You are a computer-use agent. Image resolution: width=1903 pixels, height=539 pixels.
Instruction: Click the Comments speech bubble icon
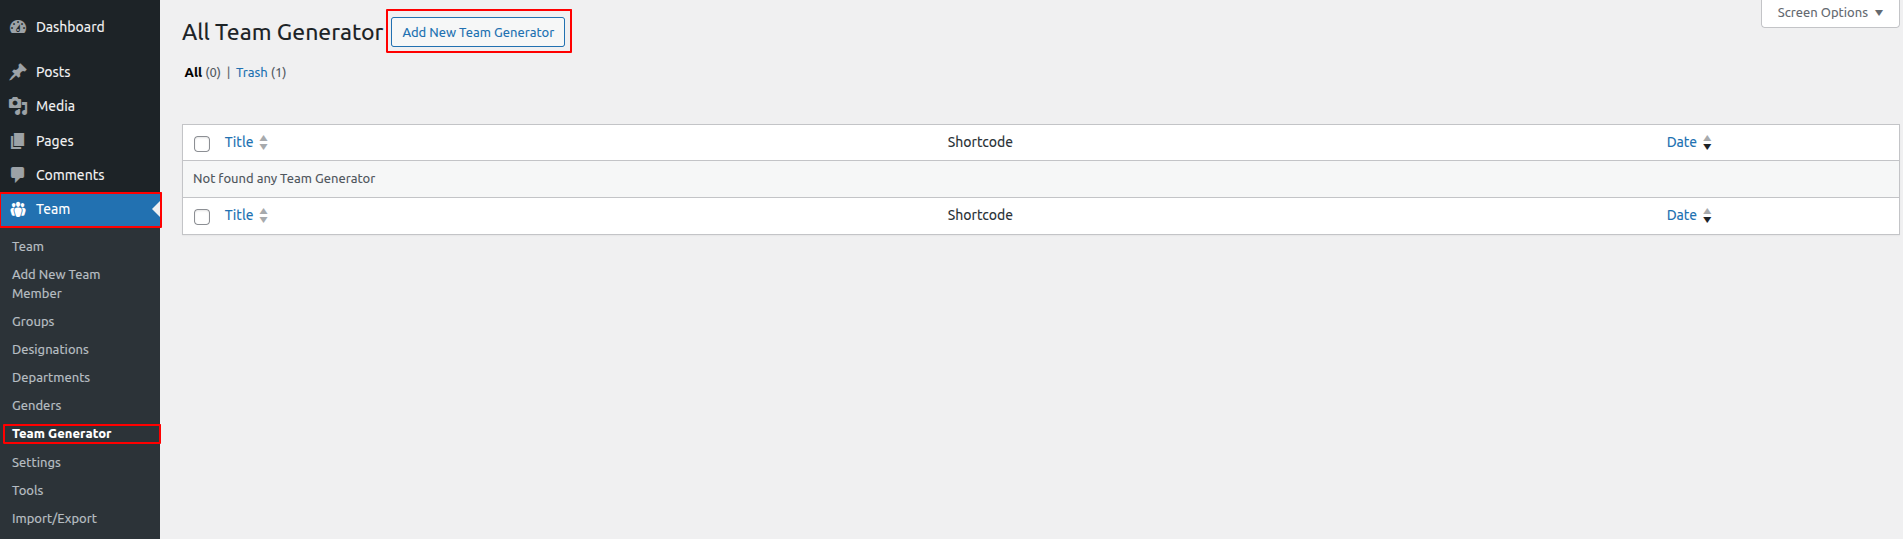(x=18, y=175)
